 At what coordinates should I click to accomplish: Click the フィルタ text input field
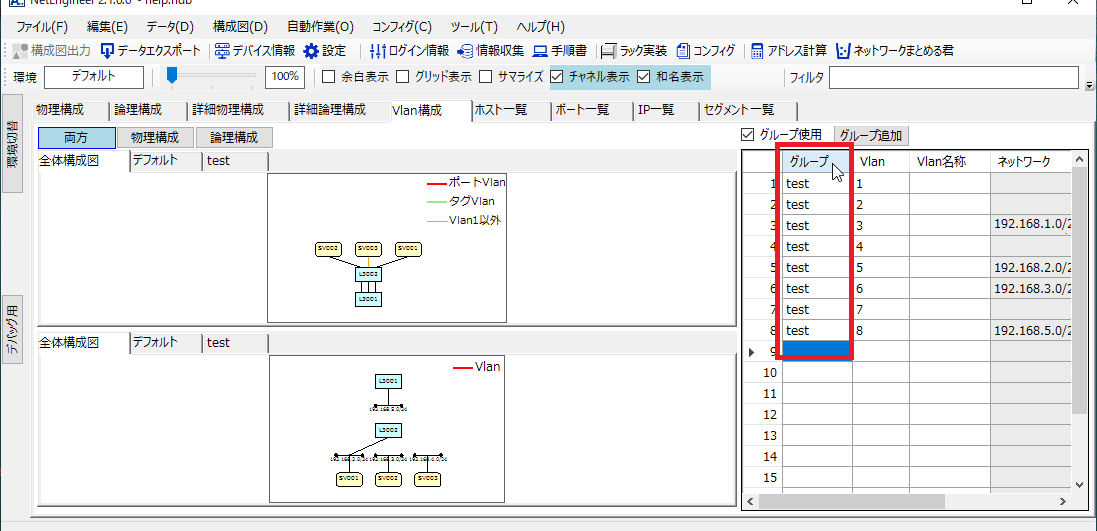(x=953, y=76)
